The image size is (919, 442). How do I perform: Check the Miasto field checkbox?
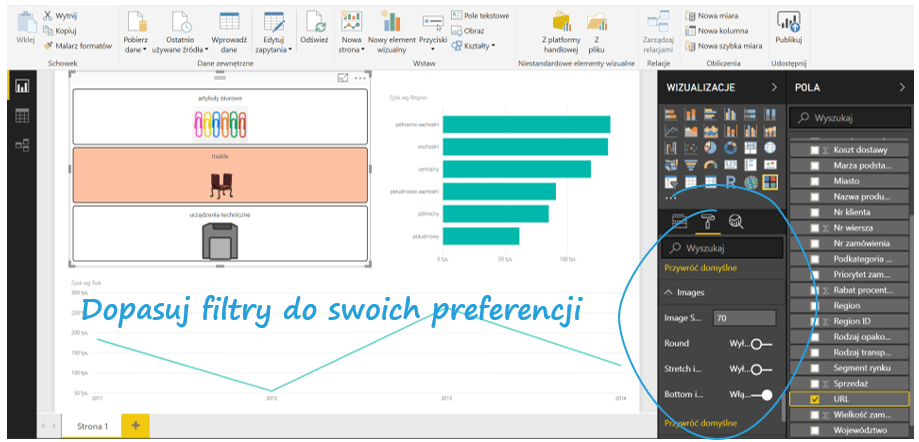coord(815,181)
